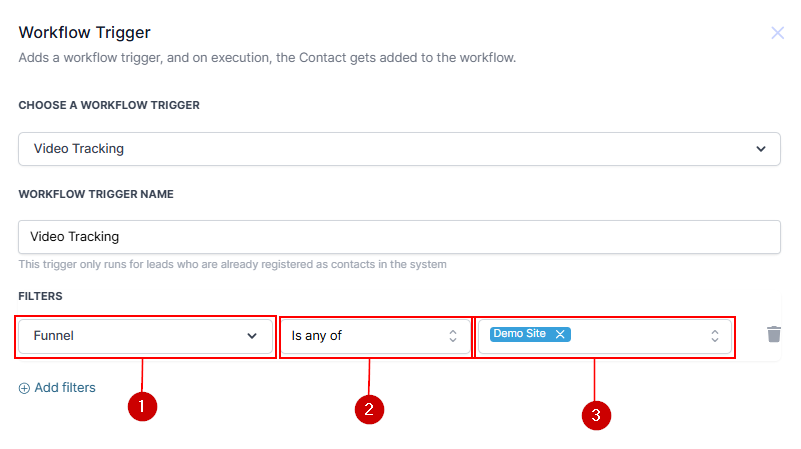Screen dimensions: 801x449
Task: Remove the Demo Site tag
Action: (560, 334)
